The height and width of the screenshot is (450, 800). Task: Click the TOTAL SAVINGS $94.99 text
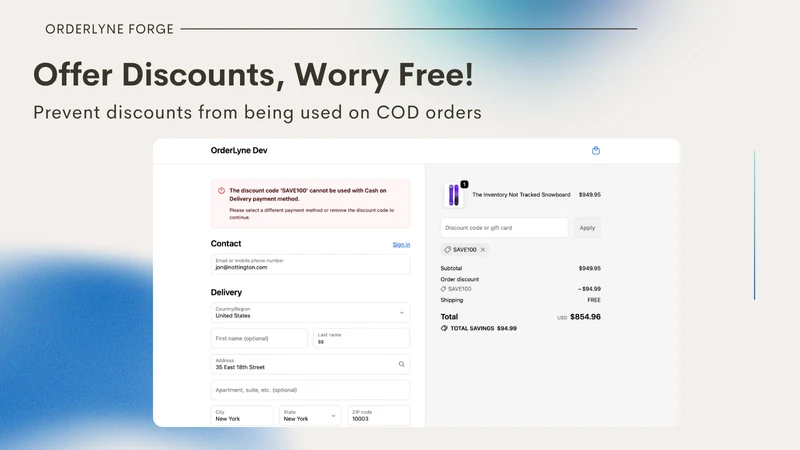[483, 329]
